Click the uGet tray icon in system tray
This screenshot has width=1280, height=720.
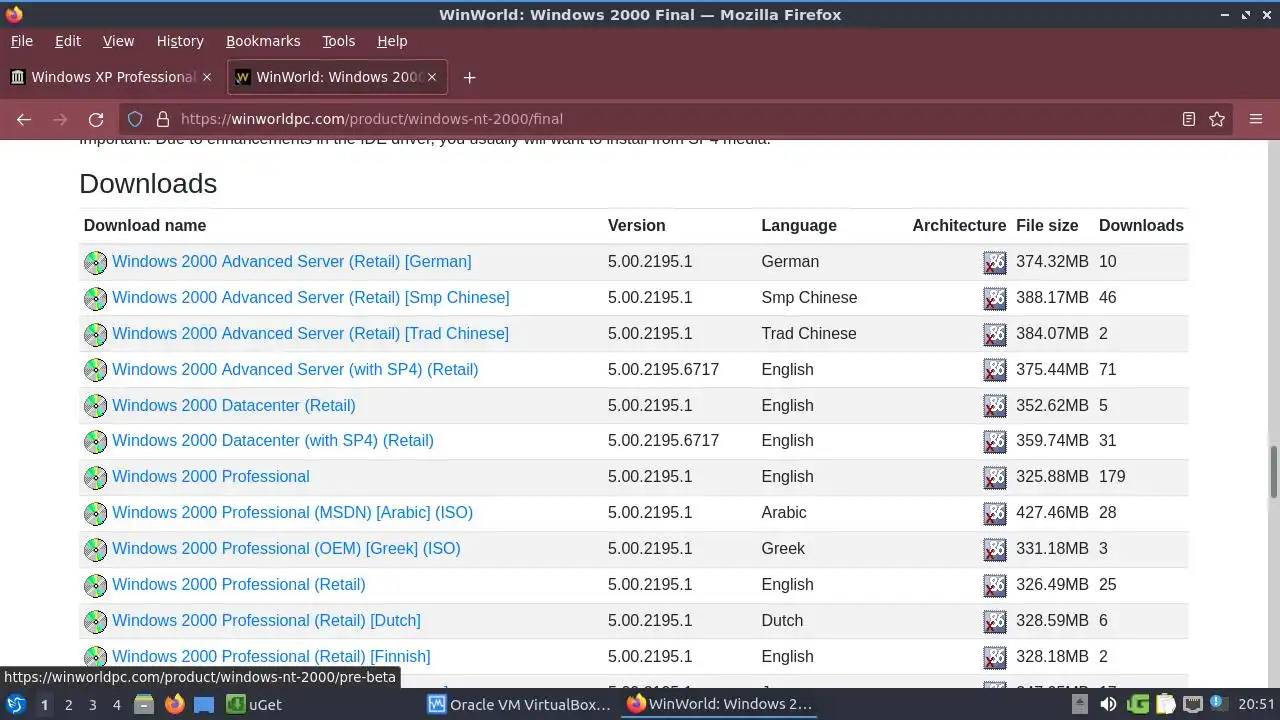point(1137,704)
